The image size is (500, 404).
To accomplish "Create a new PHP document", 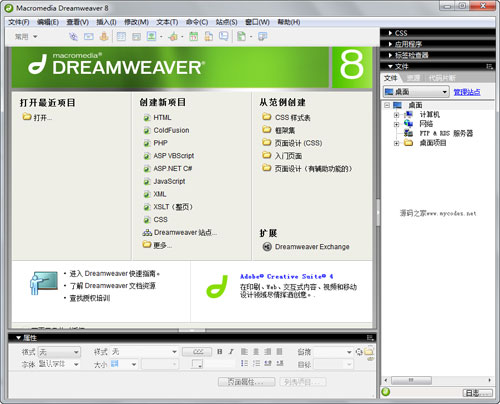I will (x=160, y=143).
